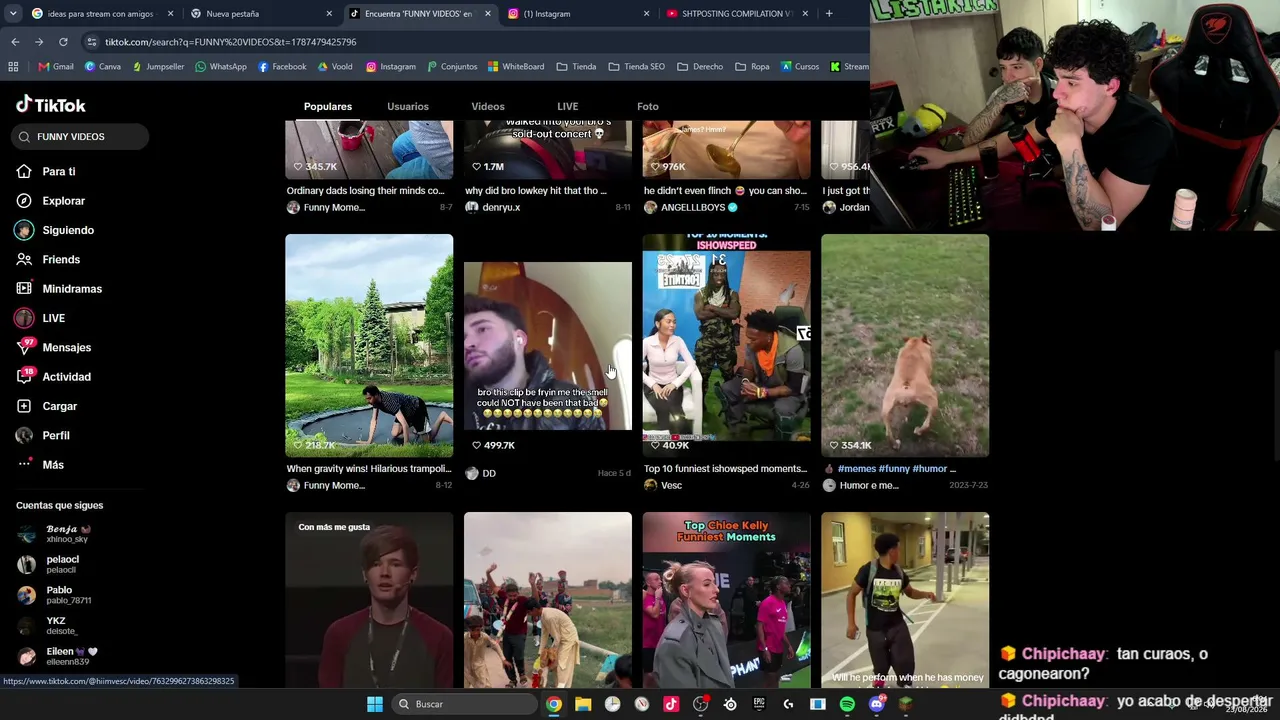The height and width of the screenshot is (720, 1280).
Task: Open the ANGELLLBOYS creator profile link
Action: pos(691,208)
